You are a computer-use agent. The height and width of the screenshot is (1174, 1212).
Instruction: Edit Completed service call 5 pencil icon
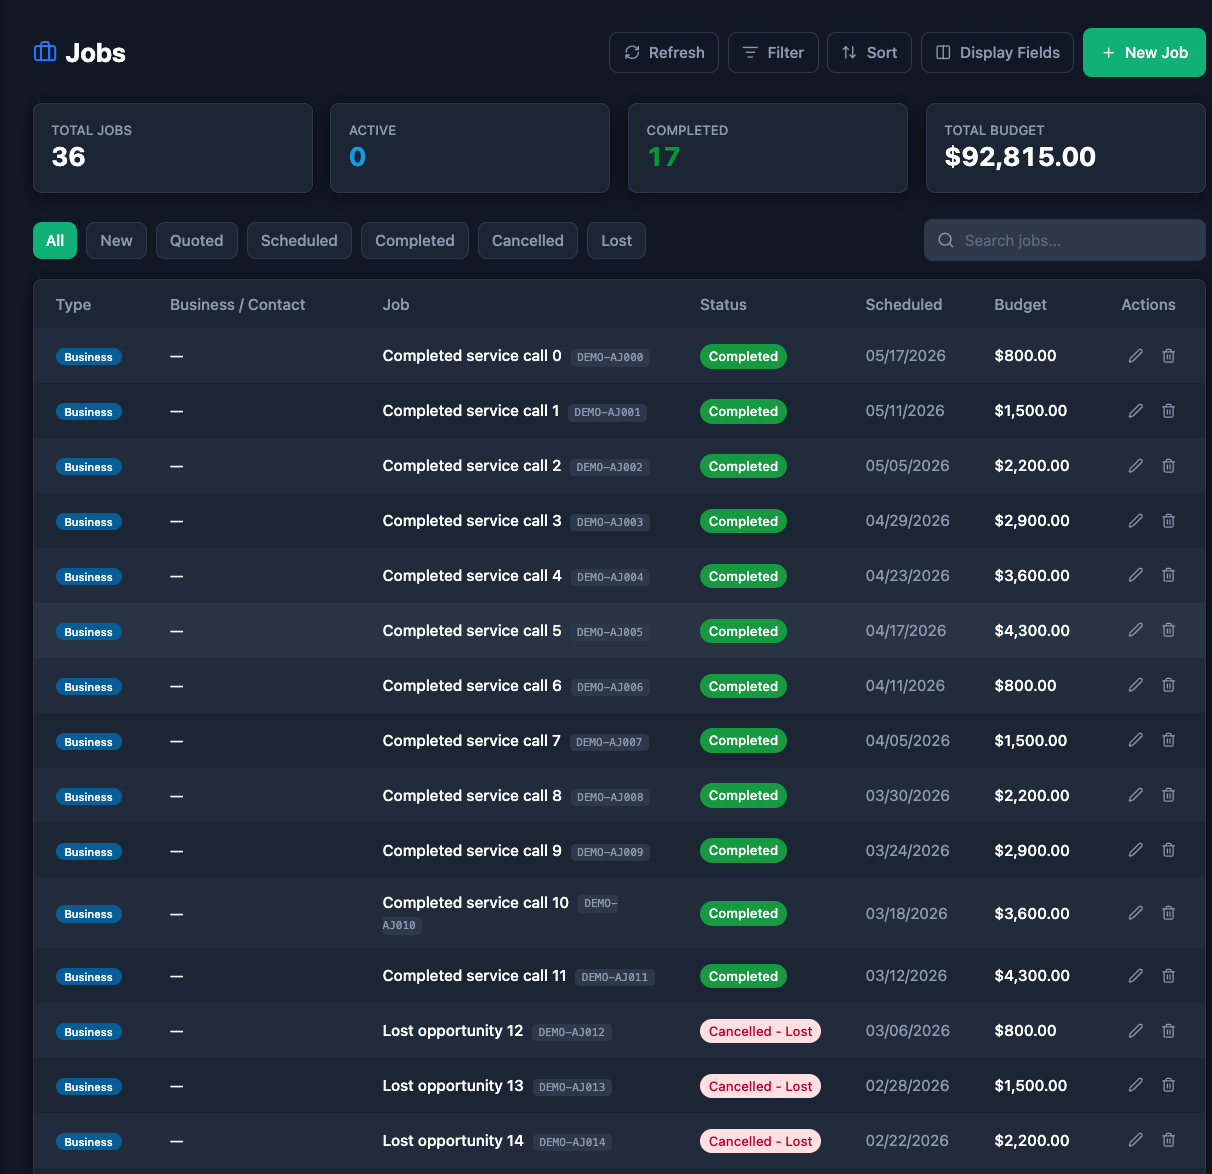click(1136, 630)
